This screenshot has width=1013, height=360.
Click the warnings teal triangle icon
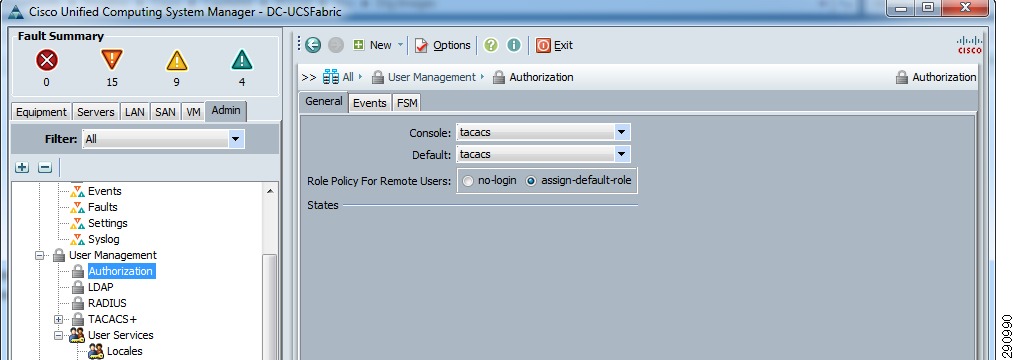pyautogui.click(x=242, y=61)
